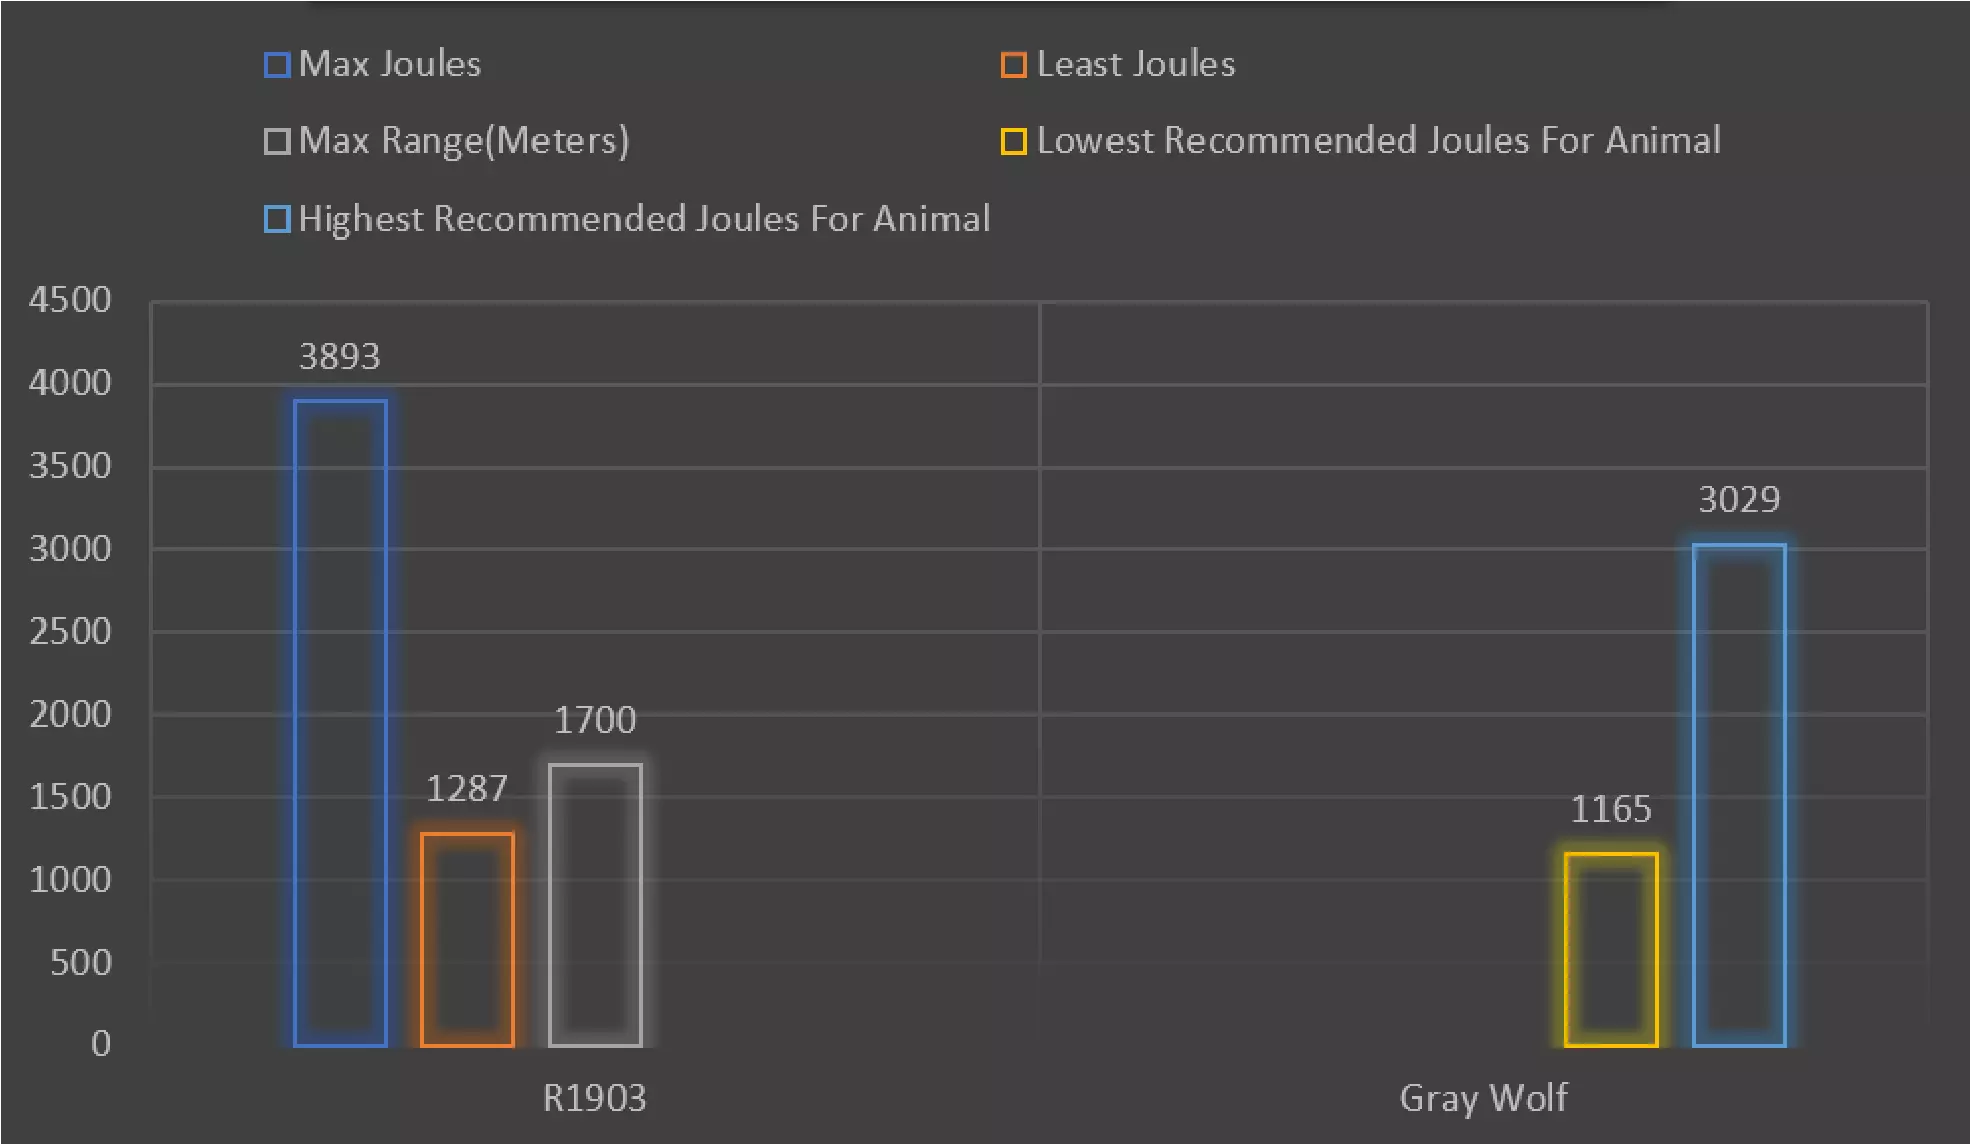This screenshot has height=1144, width=1970.
Task: Click the R1903 category axis label
Action: click(594, 1098)
